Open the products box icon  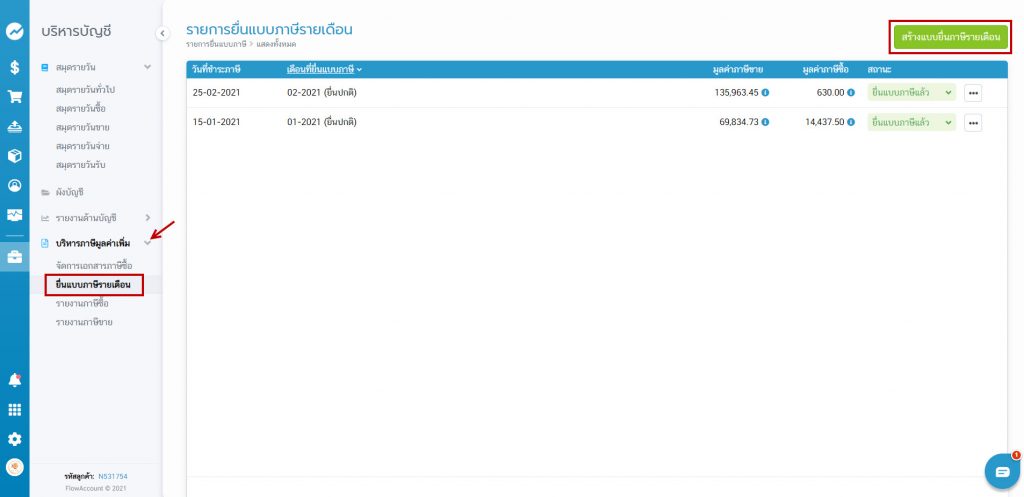(x=14, y=156)
